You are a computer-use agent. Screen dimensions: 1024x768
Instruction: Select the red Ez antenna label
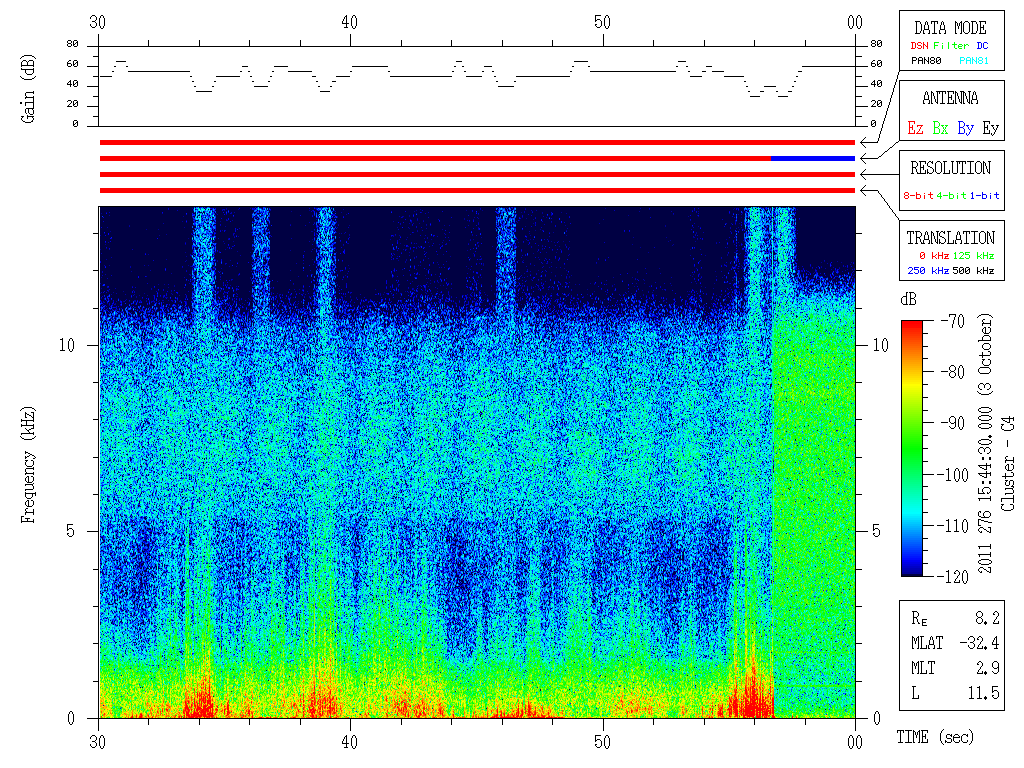[915, 128]
